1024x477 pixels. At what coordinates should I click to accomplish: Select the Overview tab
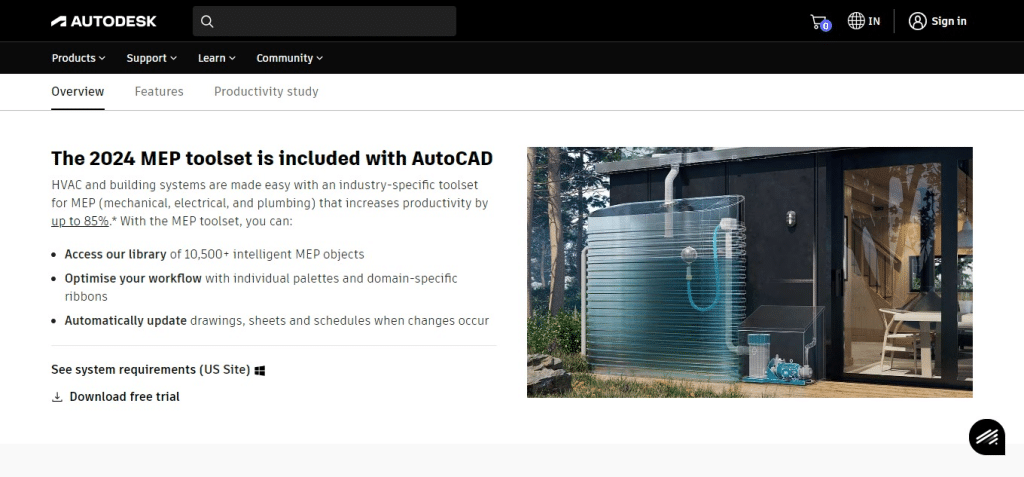pyautogui.click(x=78, y=91)
